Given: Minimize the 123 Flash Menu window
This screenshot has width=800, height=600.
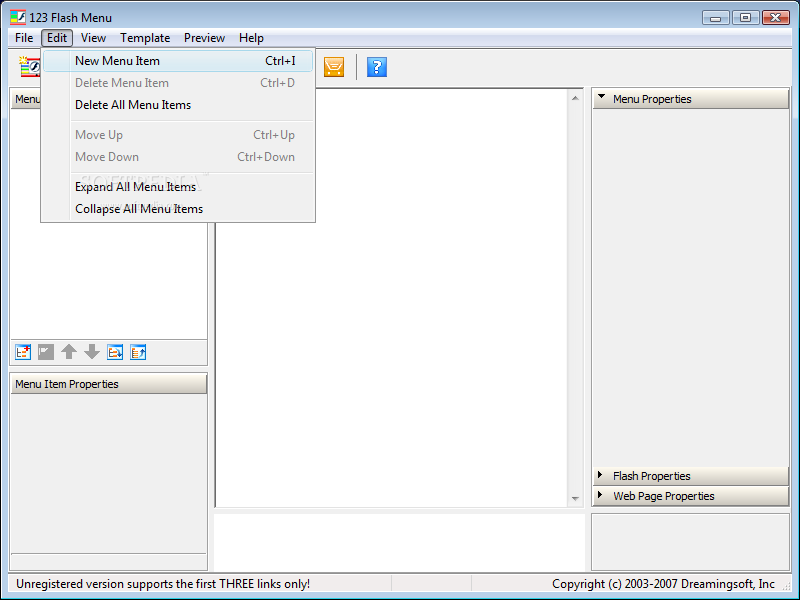Looking at the screenshot, I should (x=716, y=17).
